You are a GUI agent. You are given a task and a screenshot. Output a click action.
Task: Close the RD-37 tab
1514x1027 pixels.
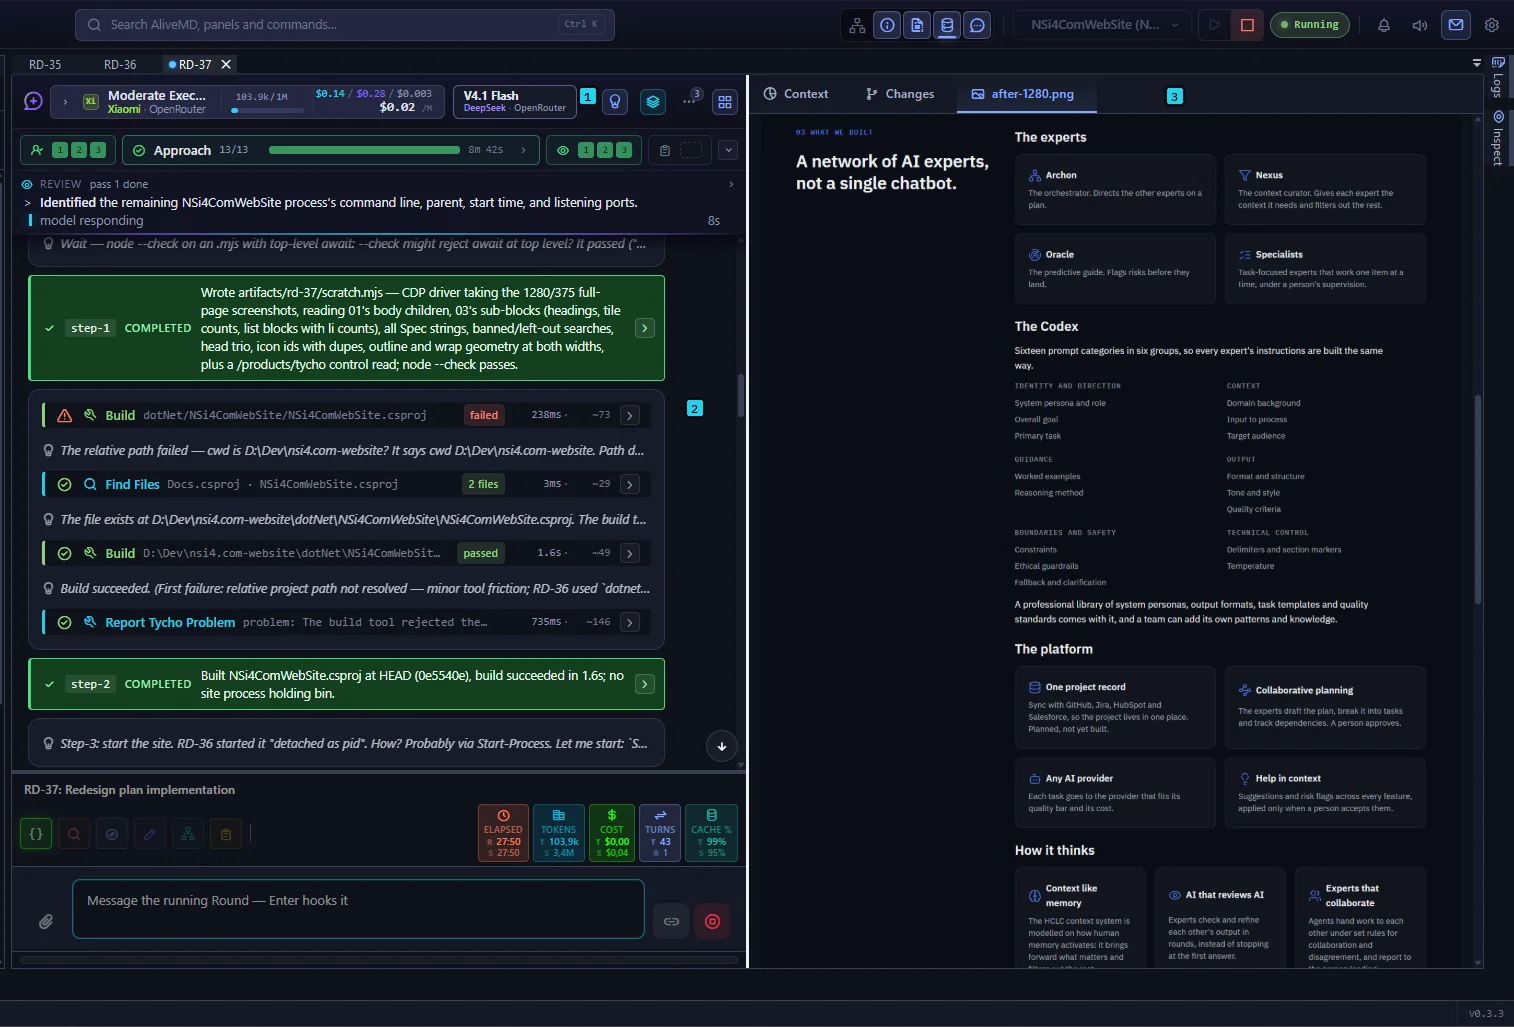click(226, 64)
